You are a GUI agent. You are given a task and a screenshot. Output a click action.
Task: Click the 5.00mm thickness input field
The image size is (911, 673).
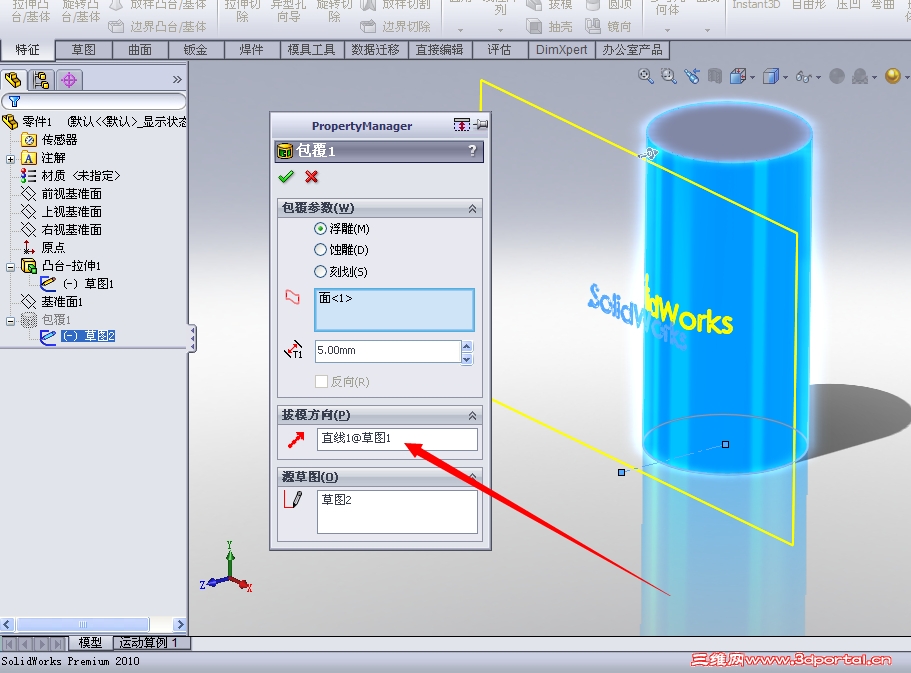(x=388, y=351)
